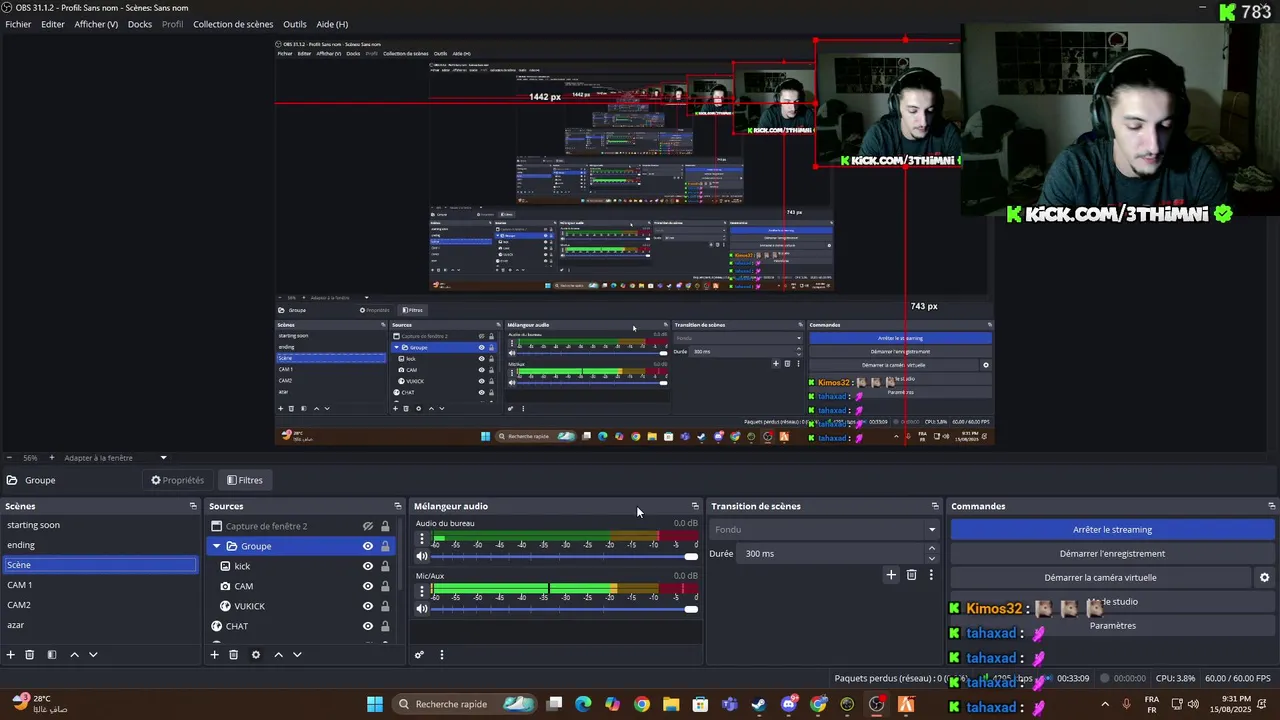Click Arrêter le streaming button
The height and width of the screenshot is (720, 1280).
click(x=1112, y=530)
